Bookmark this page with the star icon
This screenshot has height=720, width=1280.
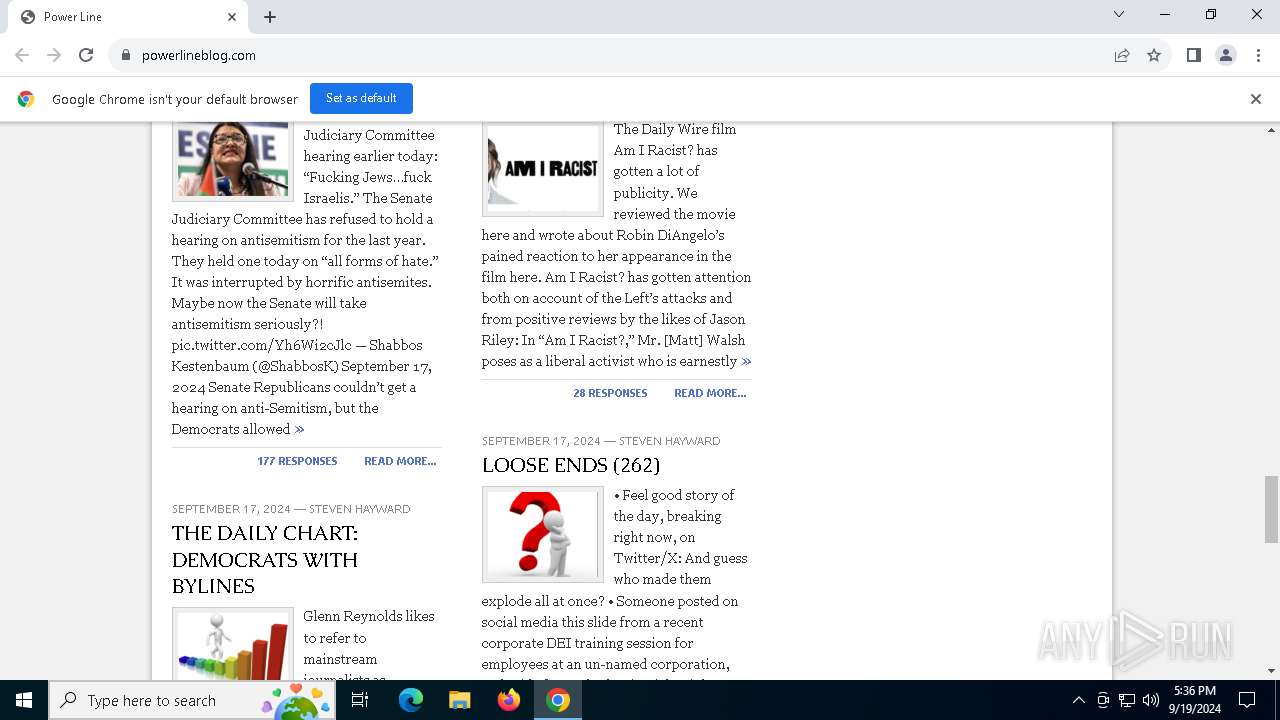1154,55
